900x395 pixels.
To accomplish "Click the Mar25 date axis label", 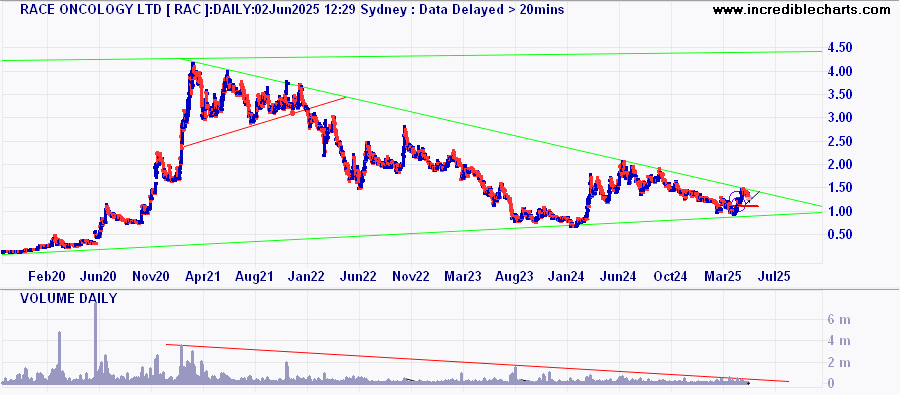I will pyautogui.click(x=723, y=276).
